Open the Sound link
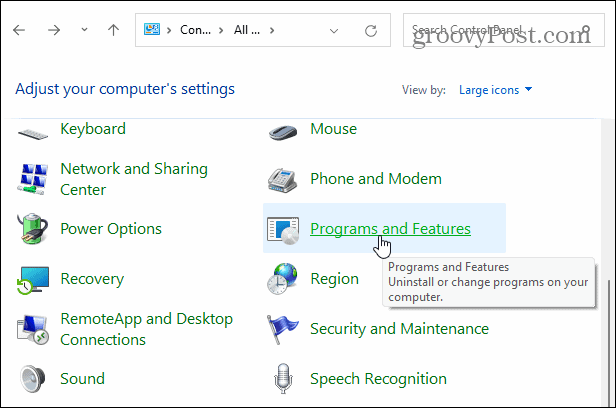The width and height of the screenshot is (616, 408). [x=82, y=379]
